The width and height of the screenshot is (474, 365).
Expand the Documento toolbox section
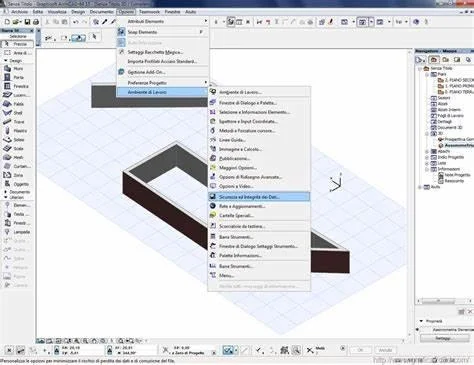[5, 192]
